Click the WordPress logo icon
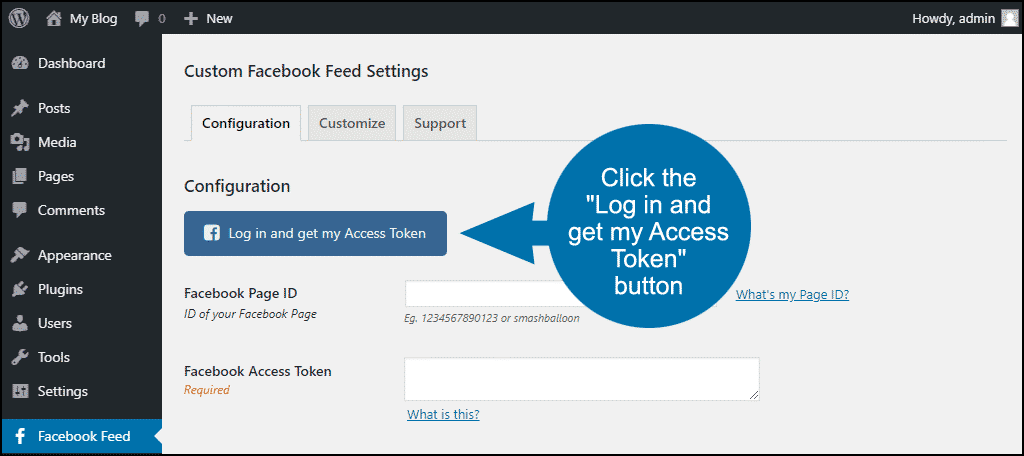 [x=19, y=18]
